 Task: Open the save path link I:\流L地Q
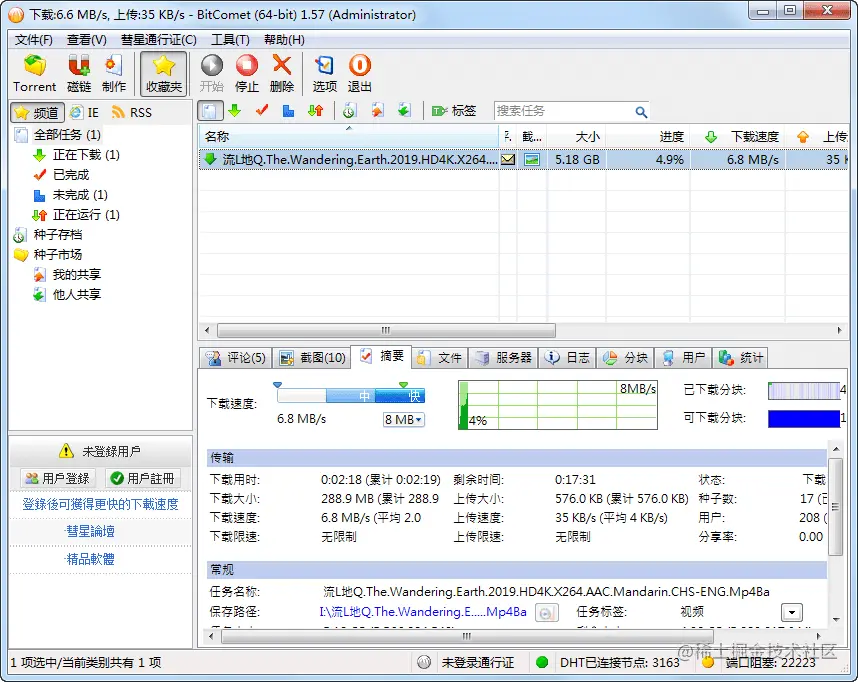(x=423, y=612)
